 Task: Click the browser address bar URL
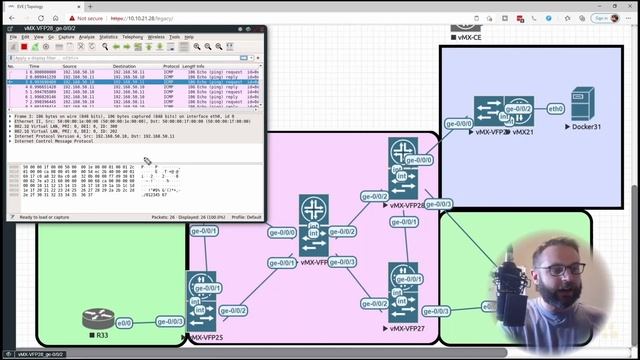[x=142, y=18]
